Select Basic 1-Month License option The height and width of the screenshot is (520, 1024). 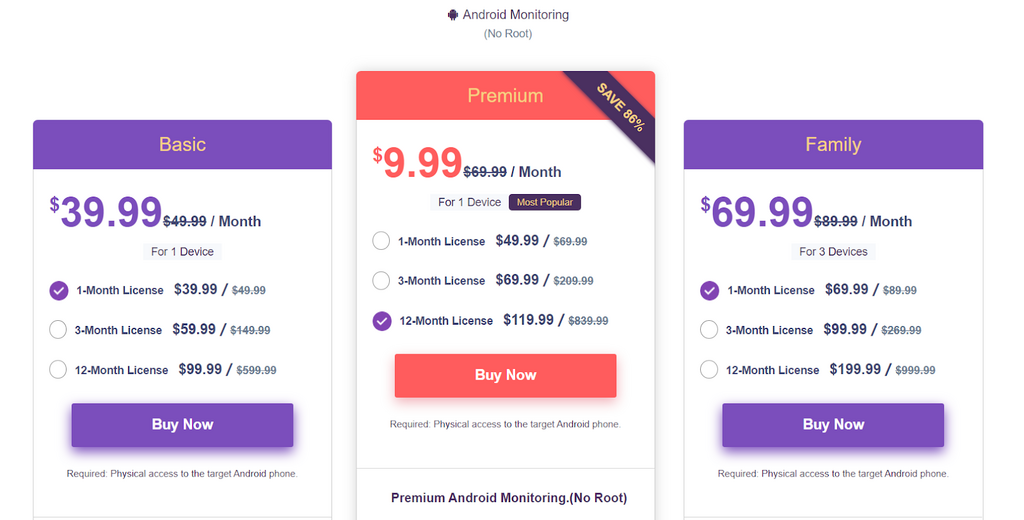click(x=59, y=291)
